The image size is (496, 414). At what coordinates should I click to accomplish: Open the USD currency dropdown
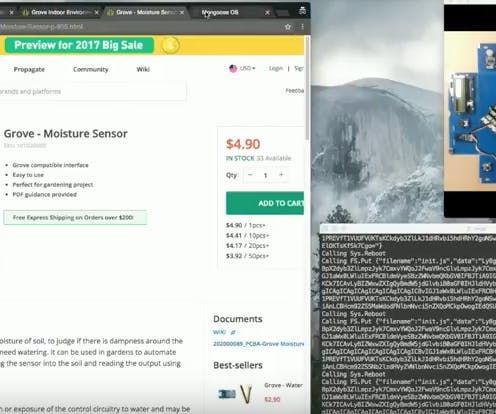click(x=247, y=68)
